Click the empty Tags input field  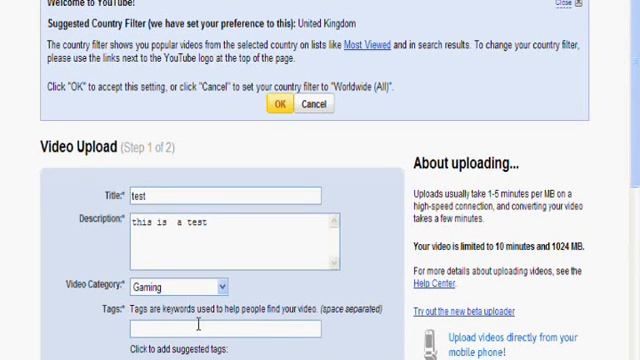[x=226, y=329]
